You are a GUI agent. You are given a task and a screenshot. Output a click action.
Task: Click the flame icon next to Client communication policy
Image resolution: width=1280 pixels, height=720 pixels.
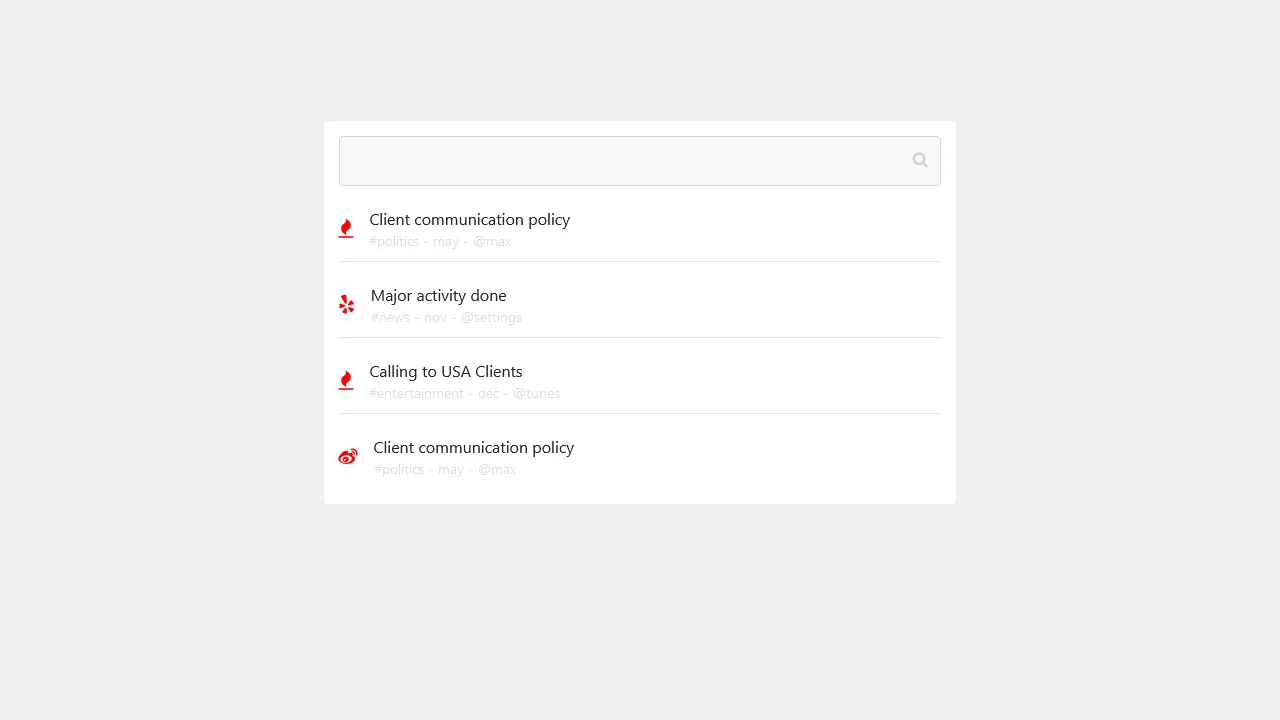point(346,228)
